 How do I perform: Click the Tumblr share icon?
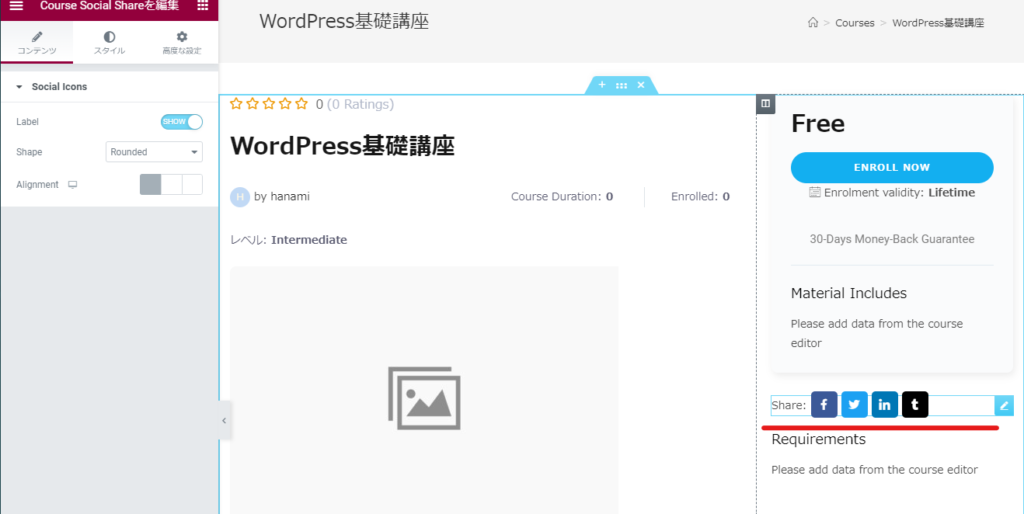(915, 405)
